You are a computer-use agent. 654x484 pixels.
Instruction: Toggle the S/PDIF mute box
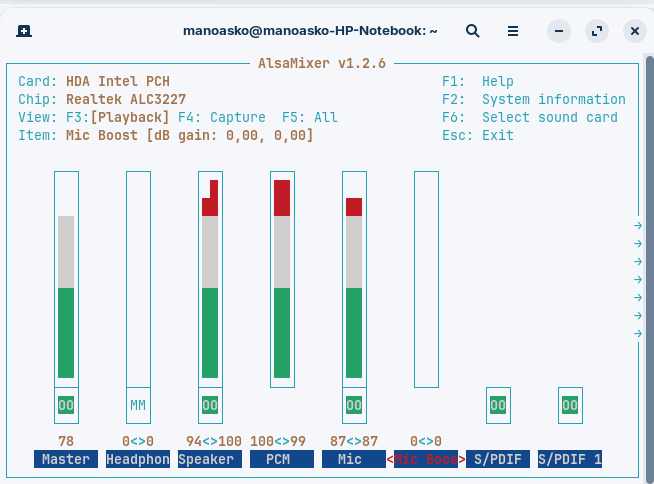point(498,405)
